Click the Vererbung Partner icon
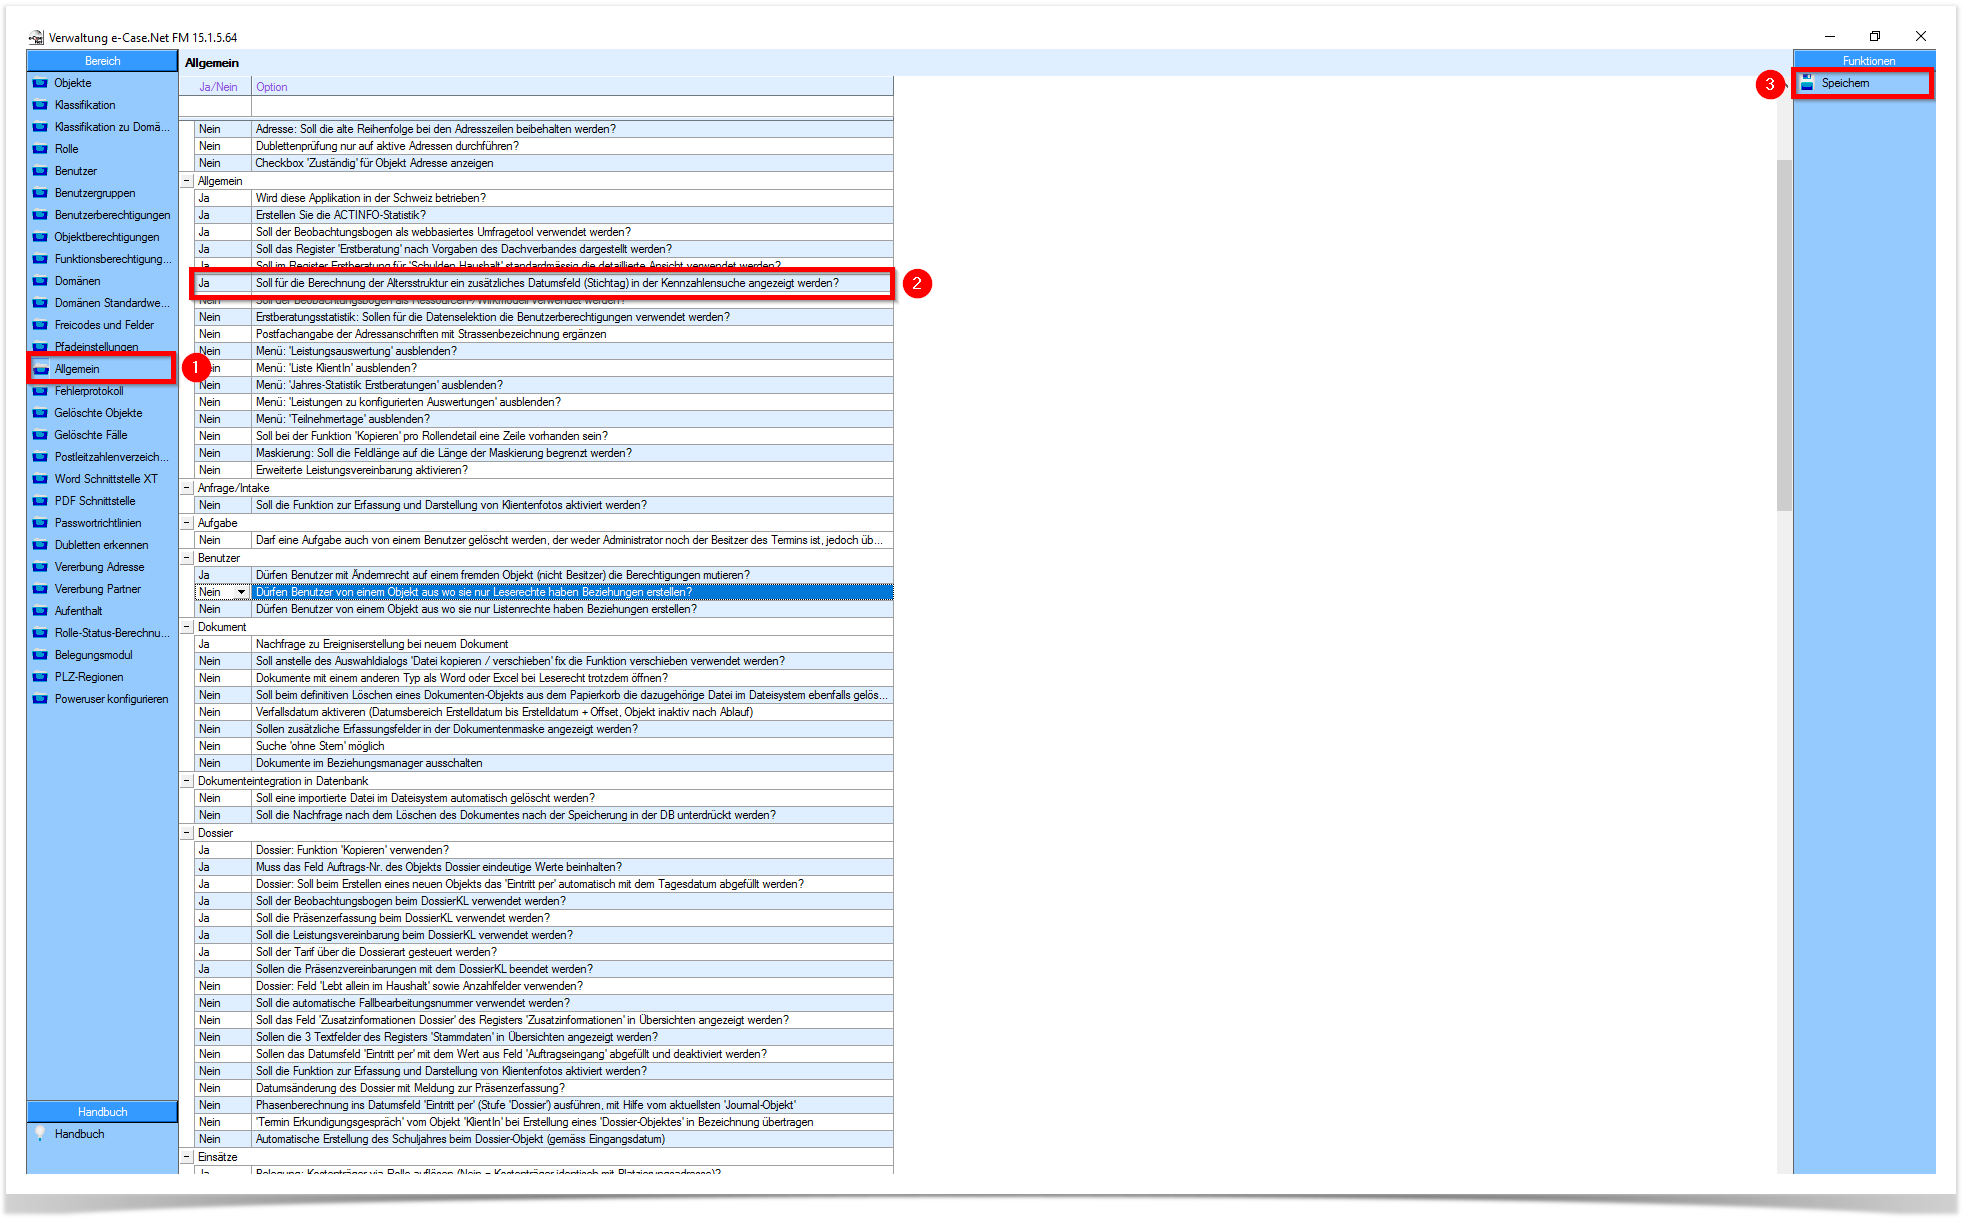Viewport: 1970px width, 1223px height. pyautogui.click(x=40, y=589)
